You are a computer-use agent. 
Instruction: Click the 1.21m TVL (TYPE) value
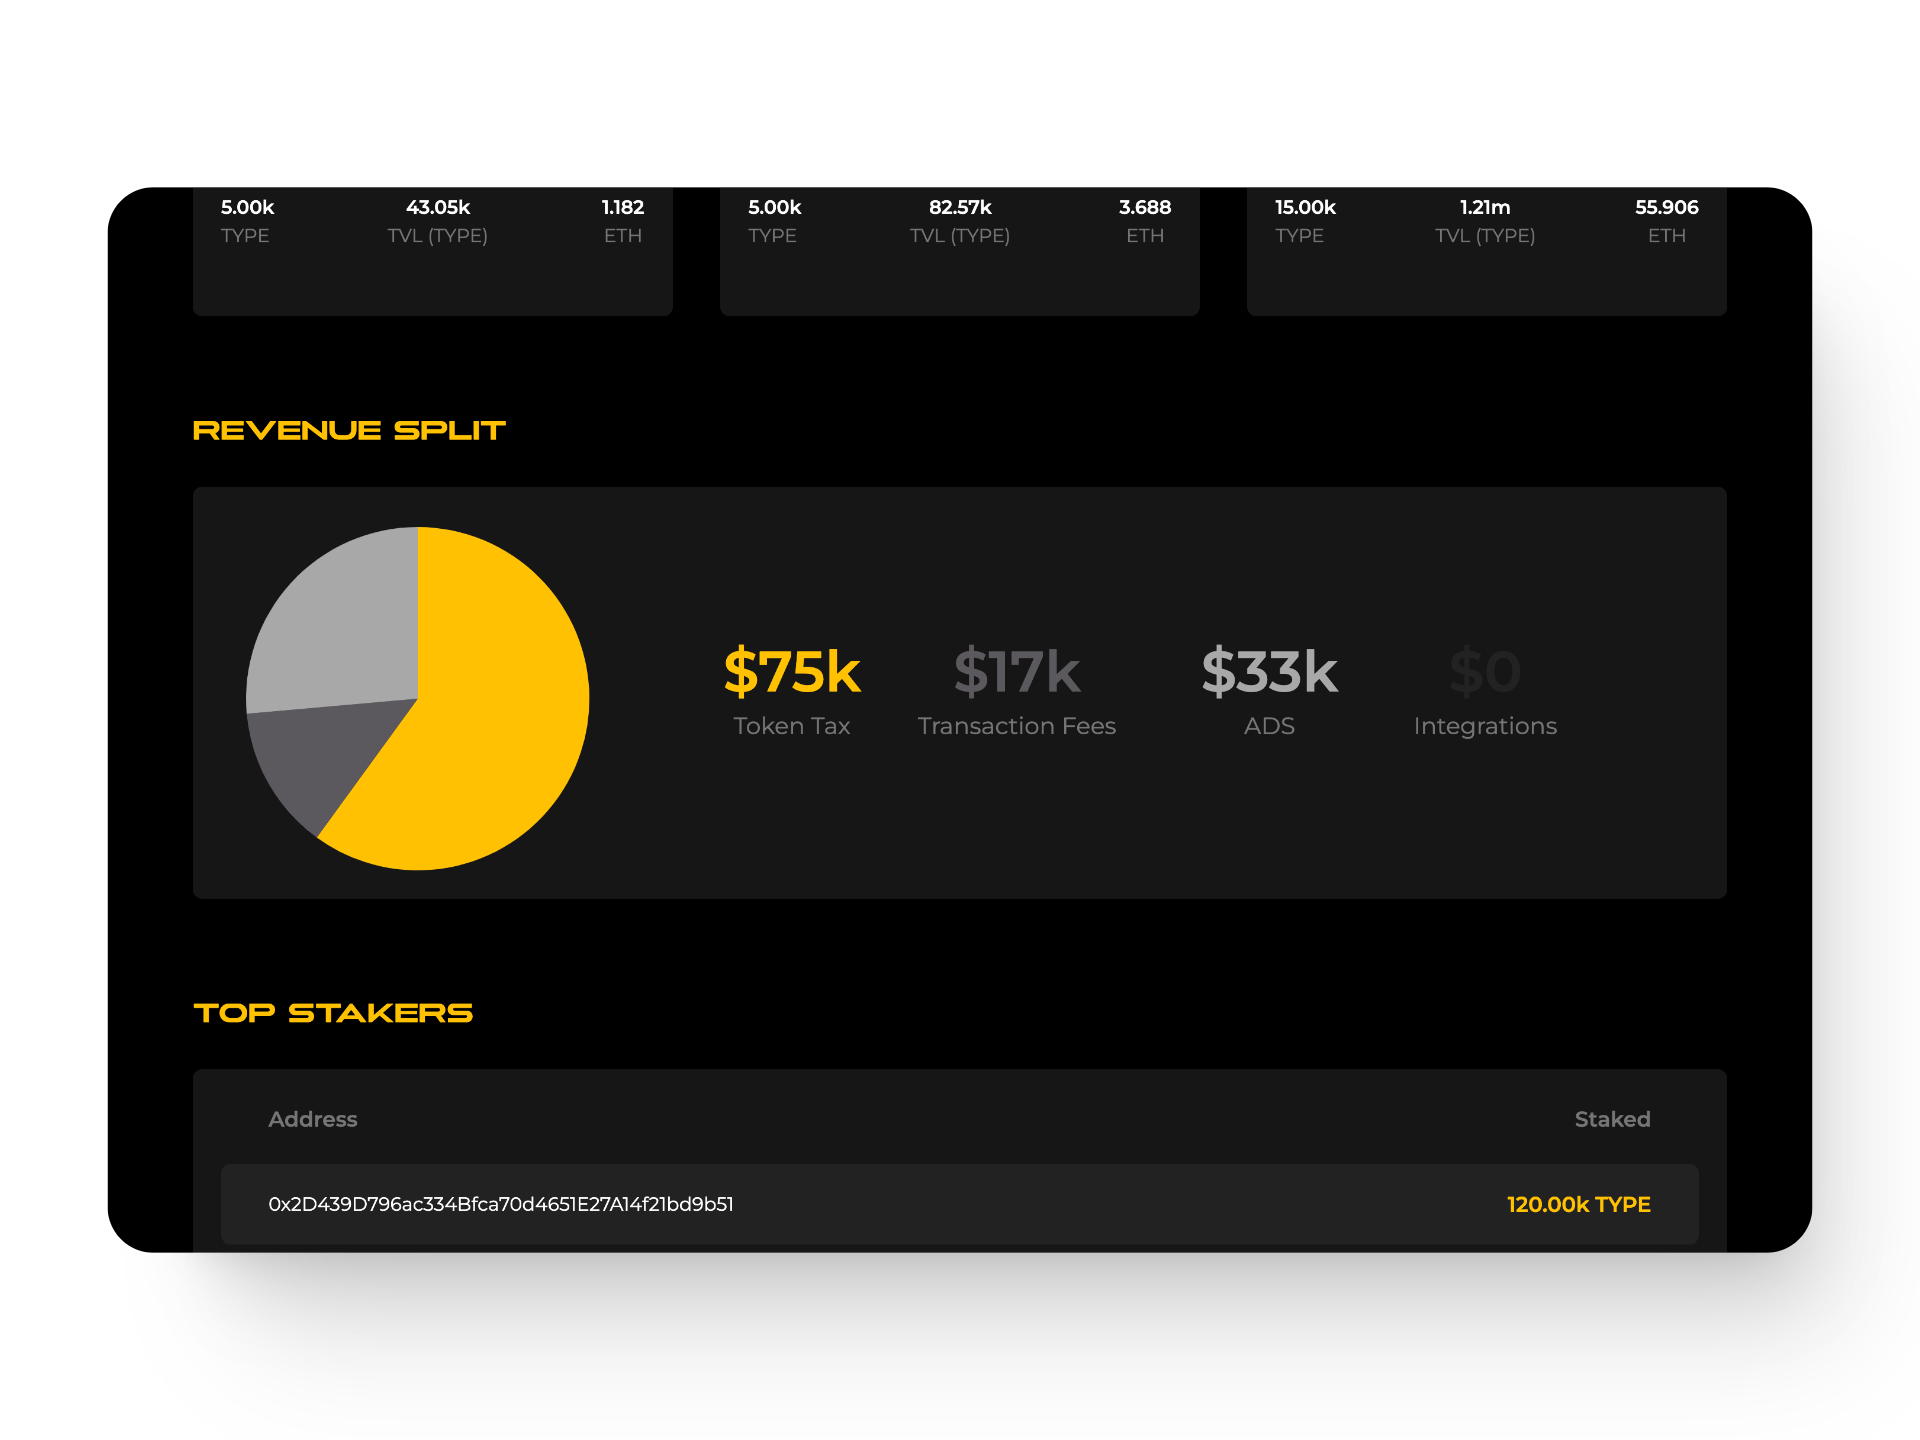[x=1485, y=207]
